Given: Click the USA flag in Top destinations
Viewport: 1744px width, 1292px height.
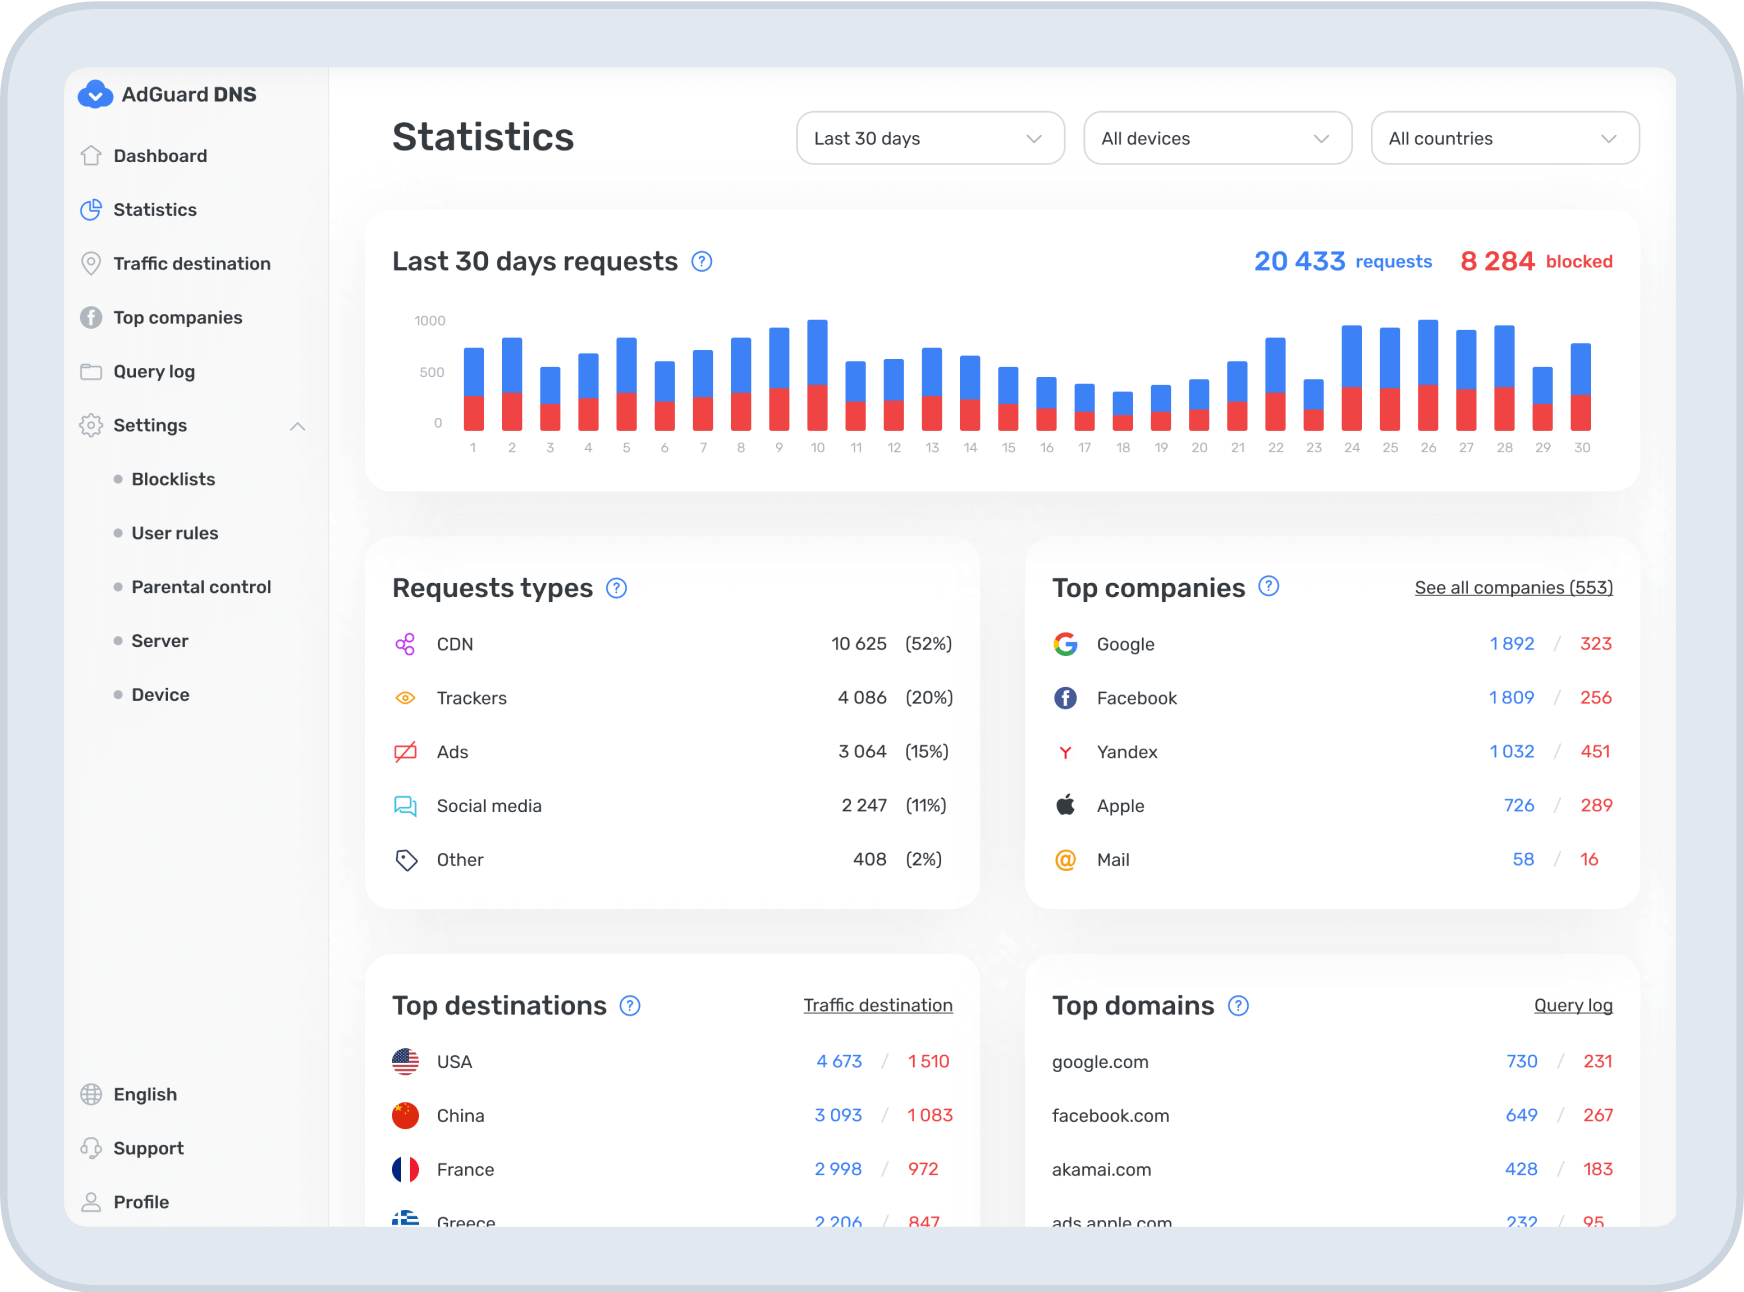Looking at the screenshot, I should click(x=405, y=1062).
